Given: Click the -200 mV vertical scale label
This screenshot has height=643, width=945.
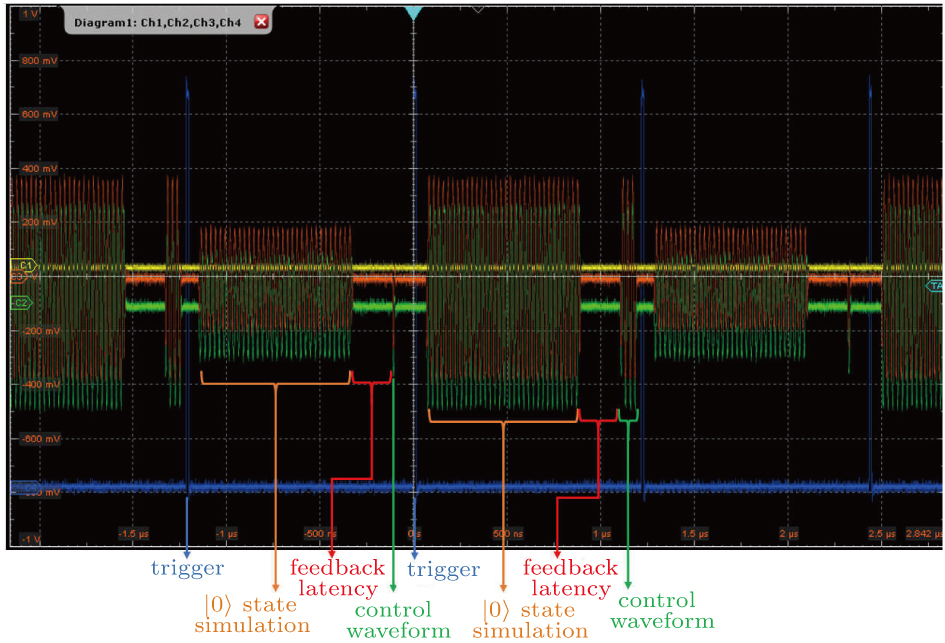Looking at the screenshot, I should (40, 331).
